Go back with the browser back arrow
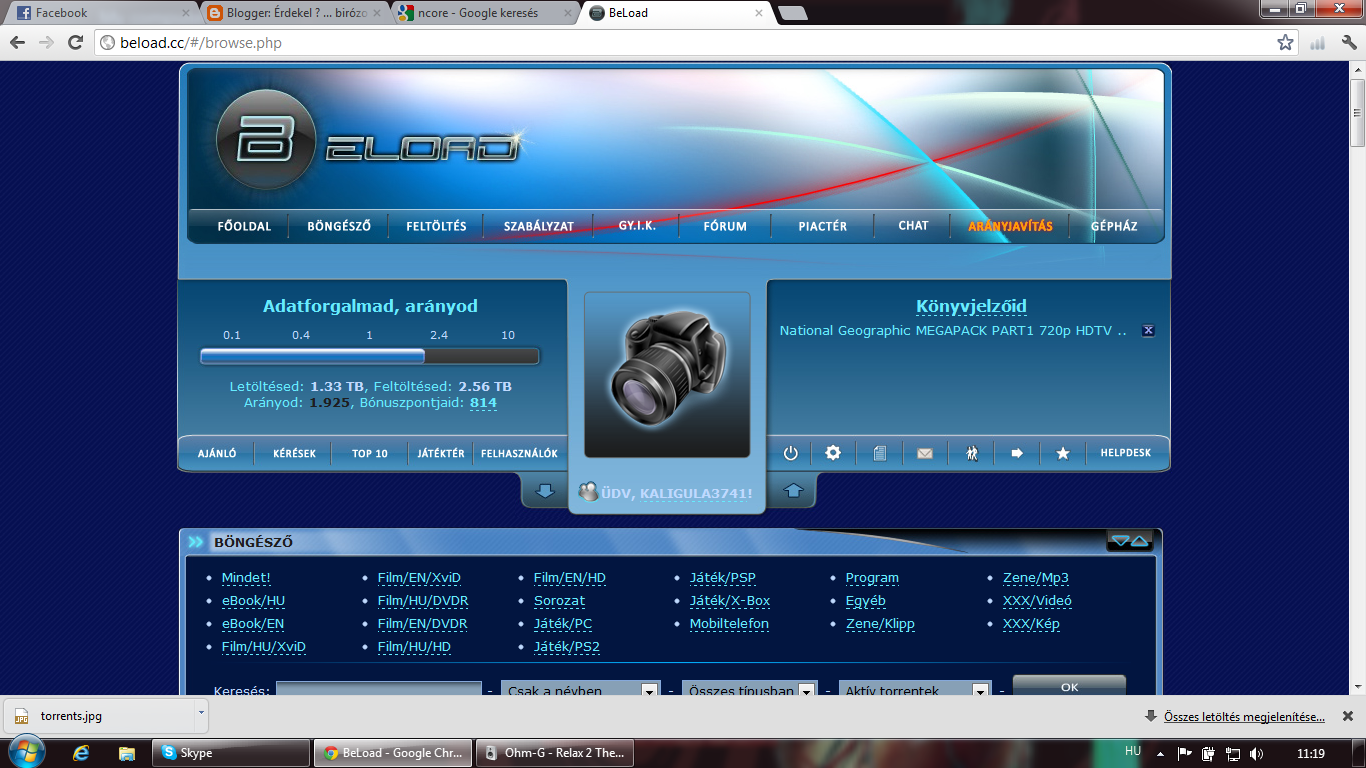The image size is (1366, 768). click(x=17, y=42)
